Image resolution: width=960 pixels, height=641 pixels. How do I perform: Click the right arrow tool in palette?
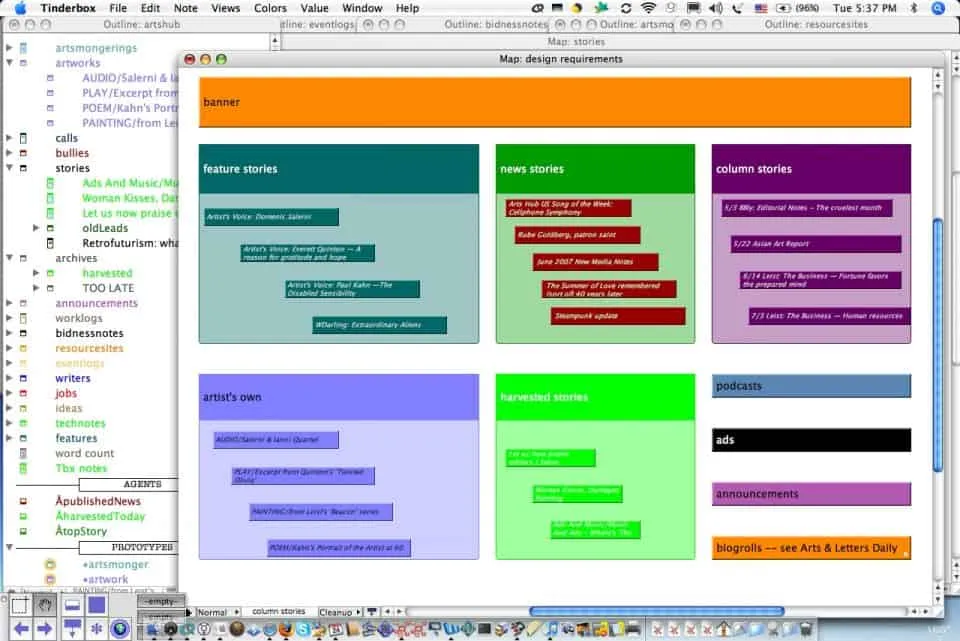pyautogui.click(x=44, y=629)
